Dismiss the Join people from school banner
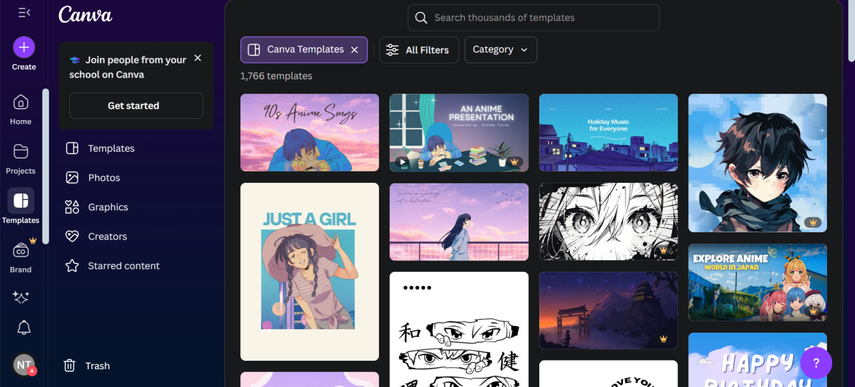Viewport: 855px width, 387px height. point(197,58)
